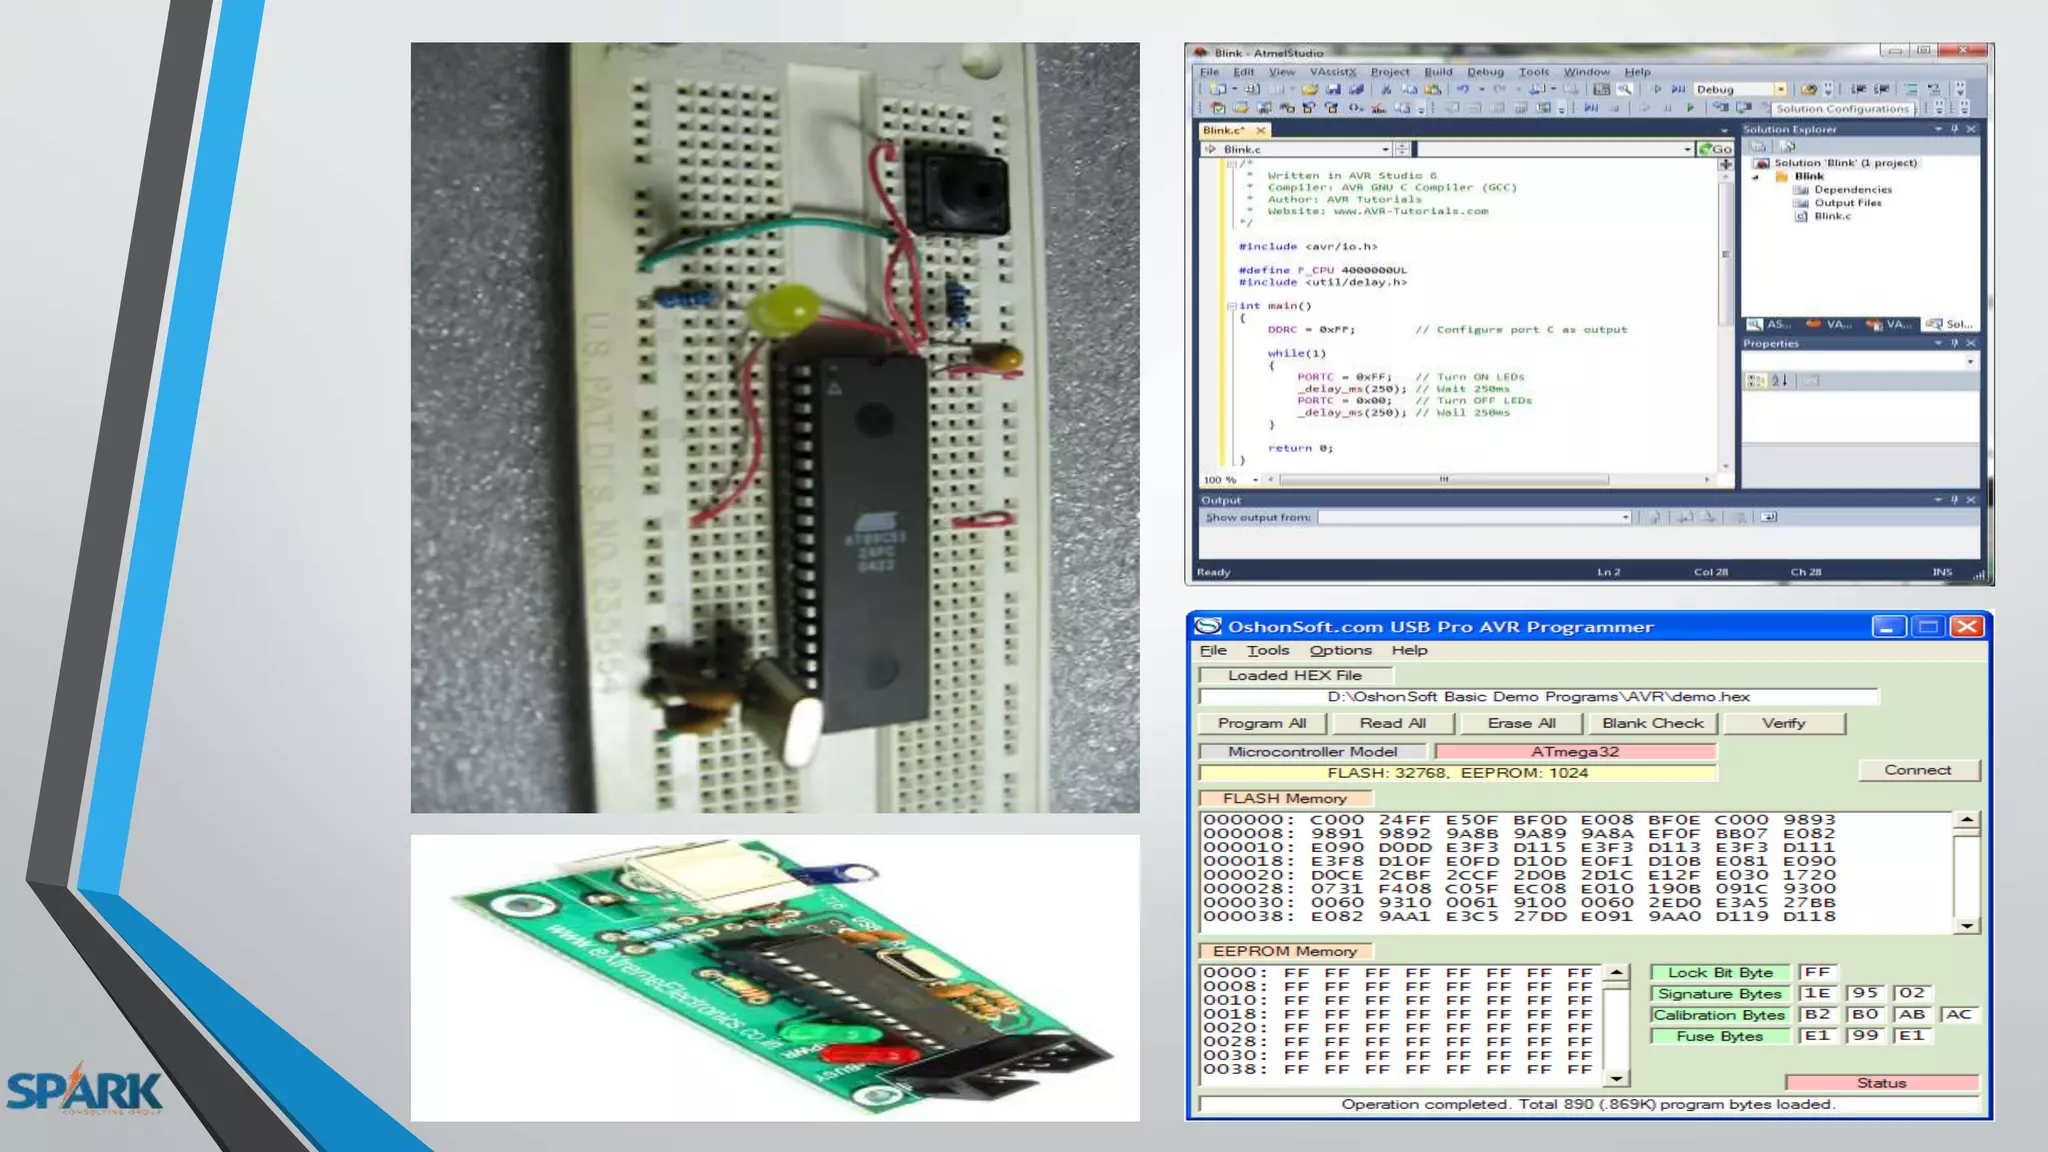Screen dimensions: 2048x1152
Task: Collapse the Blink project tree node
Action: point(1756,177)
